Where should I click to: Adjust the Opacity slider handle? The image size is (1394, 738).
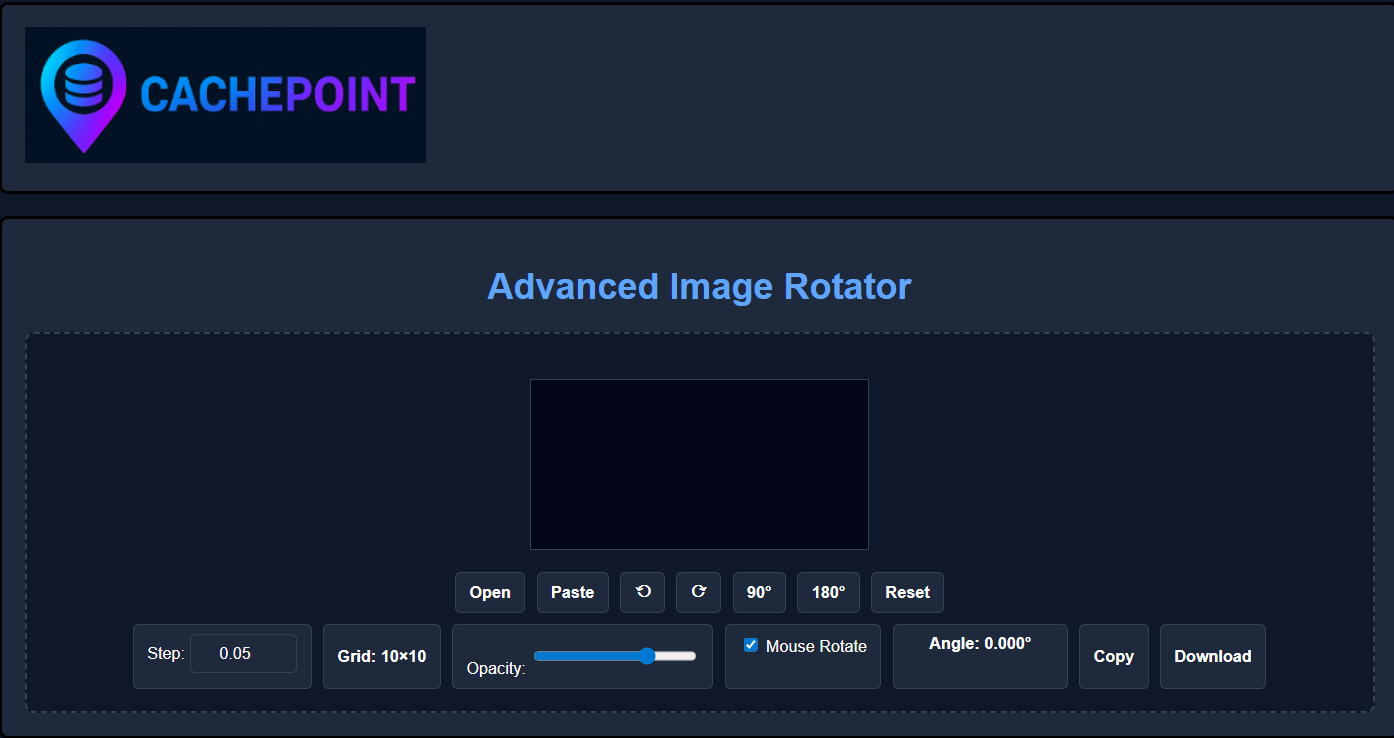(x=647, y=657)
